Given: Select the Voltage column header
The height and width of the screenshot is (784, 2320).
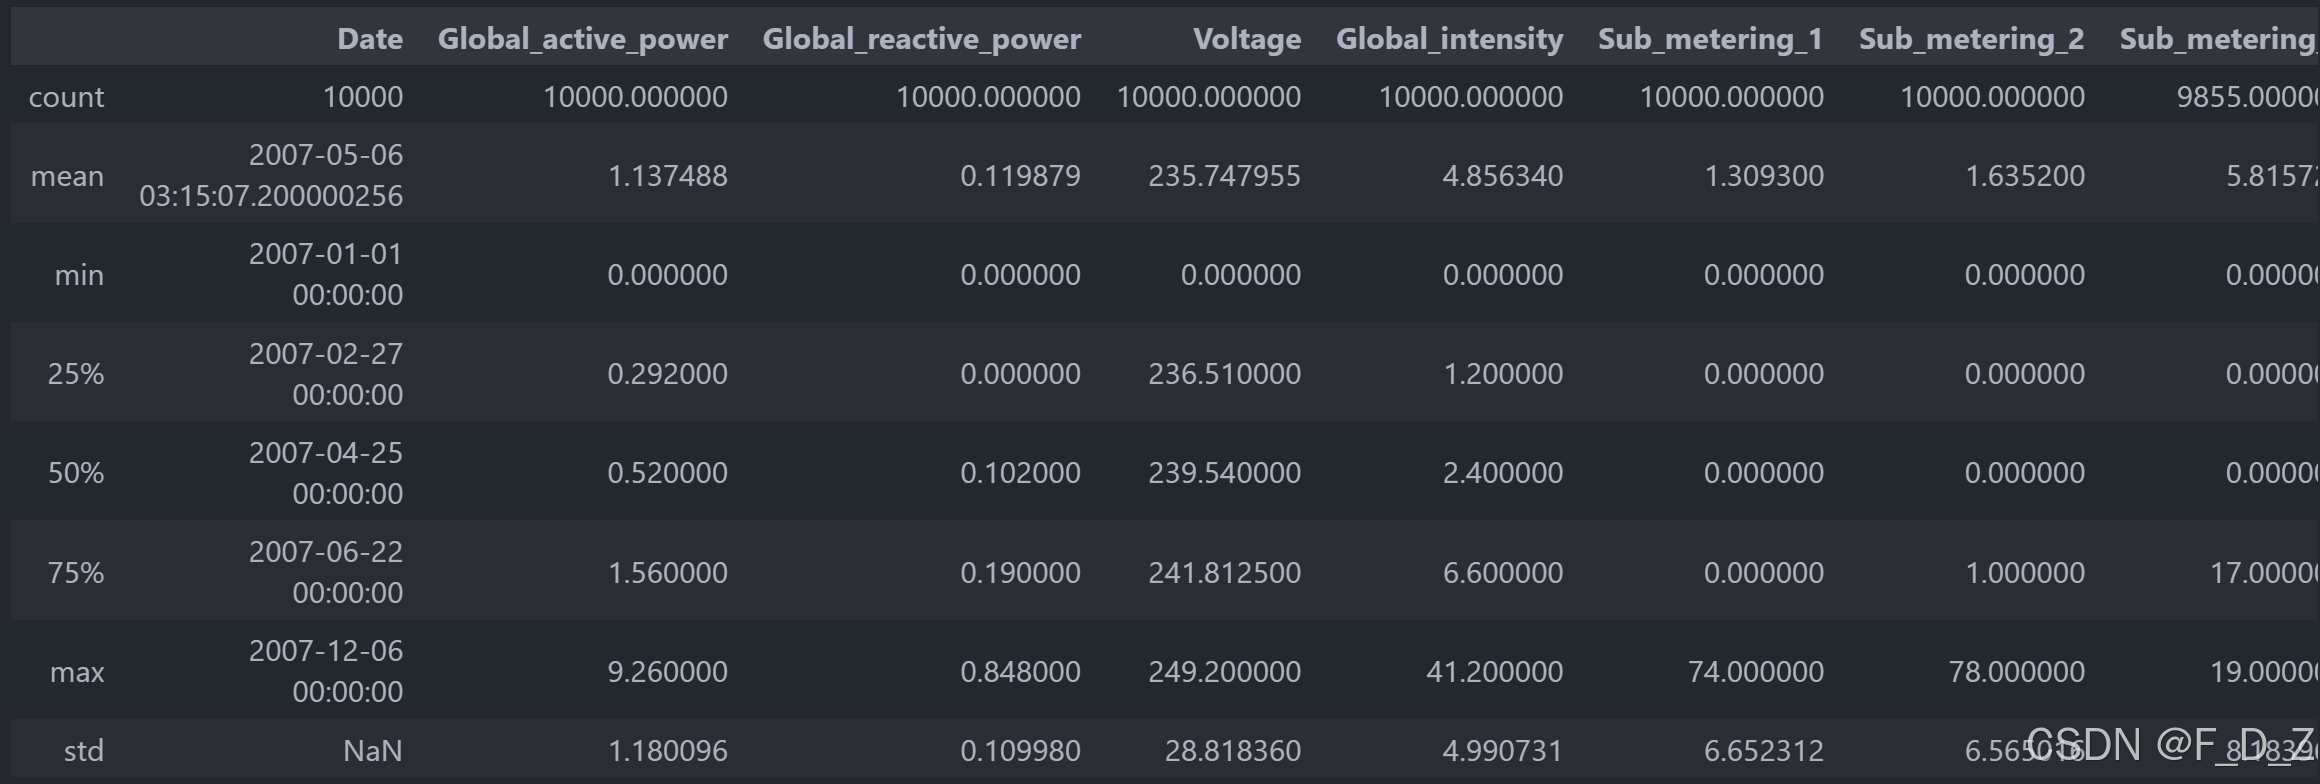Looking at the screenshot, I should tap(1247, 38).
